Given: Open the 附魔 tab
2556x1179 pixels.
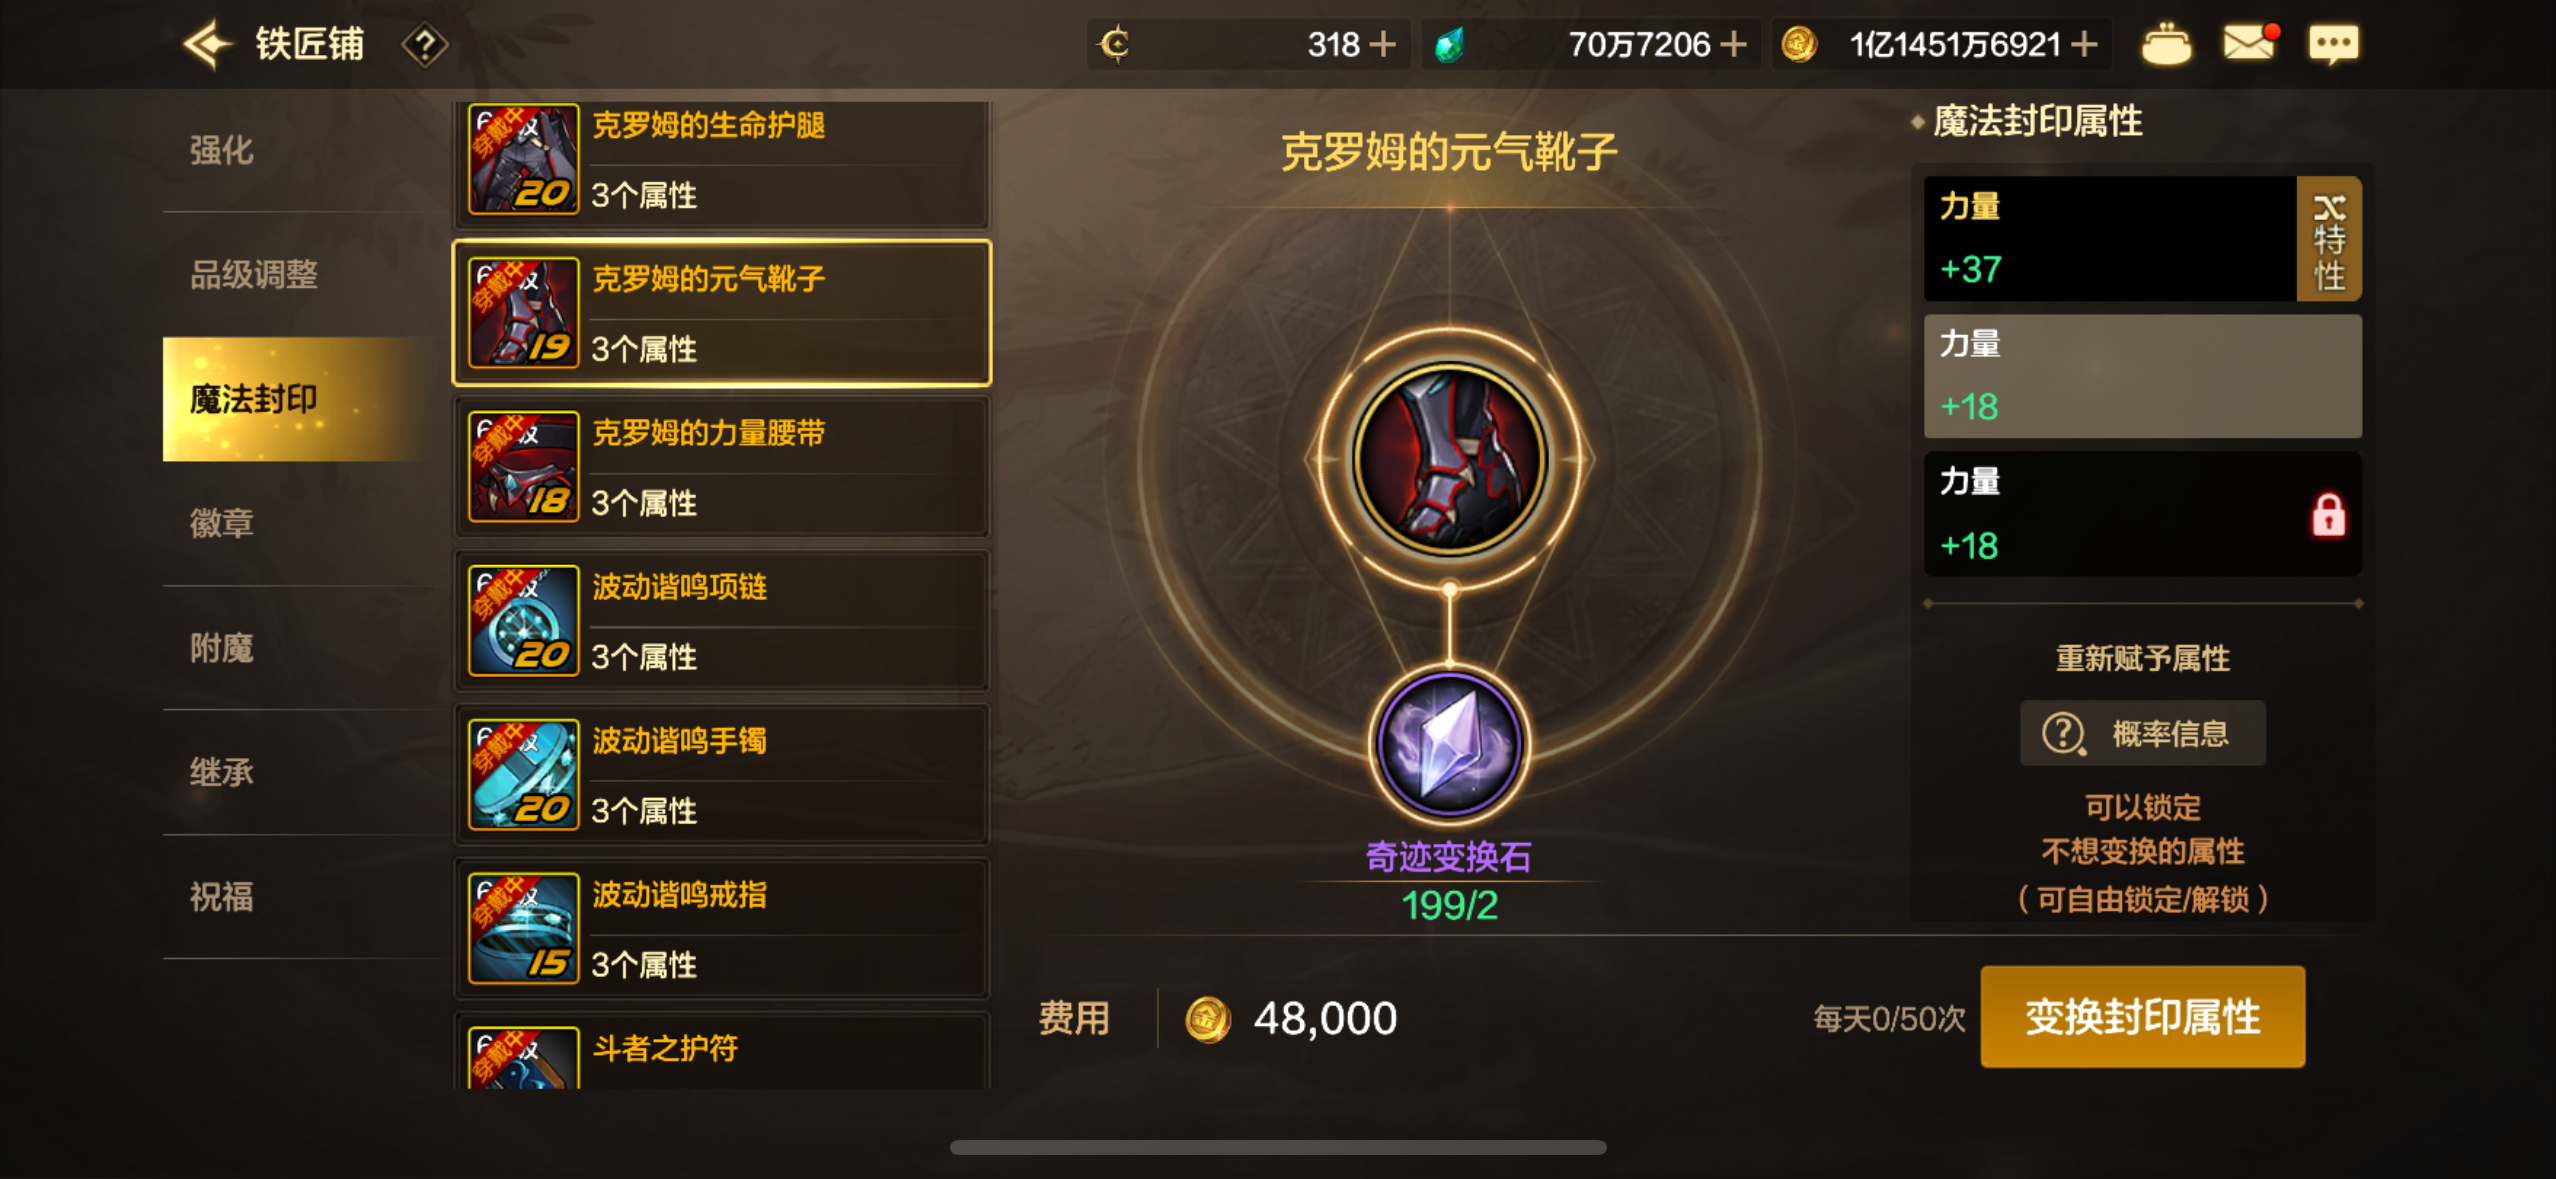Looking at the screenshot, I should (222, 648).
